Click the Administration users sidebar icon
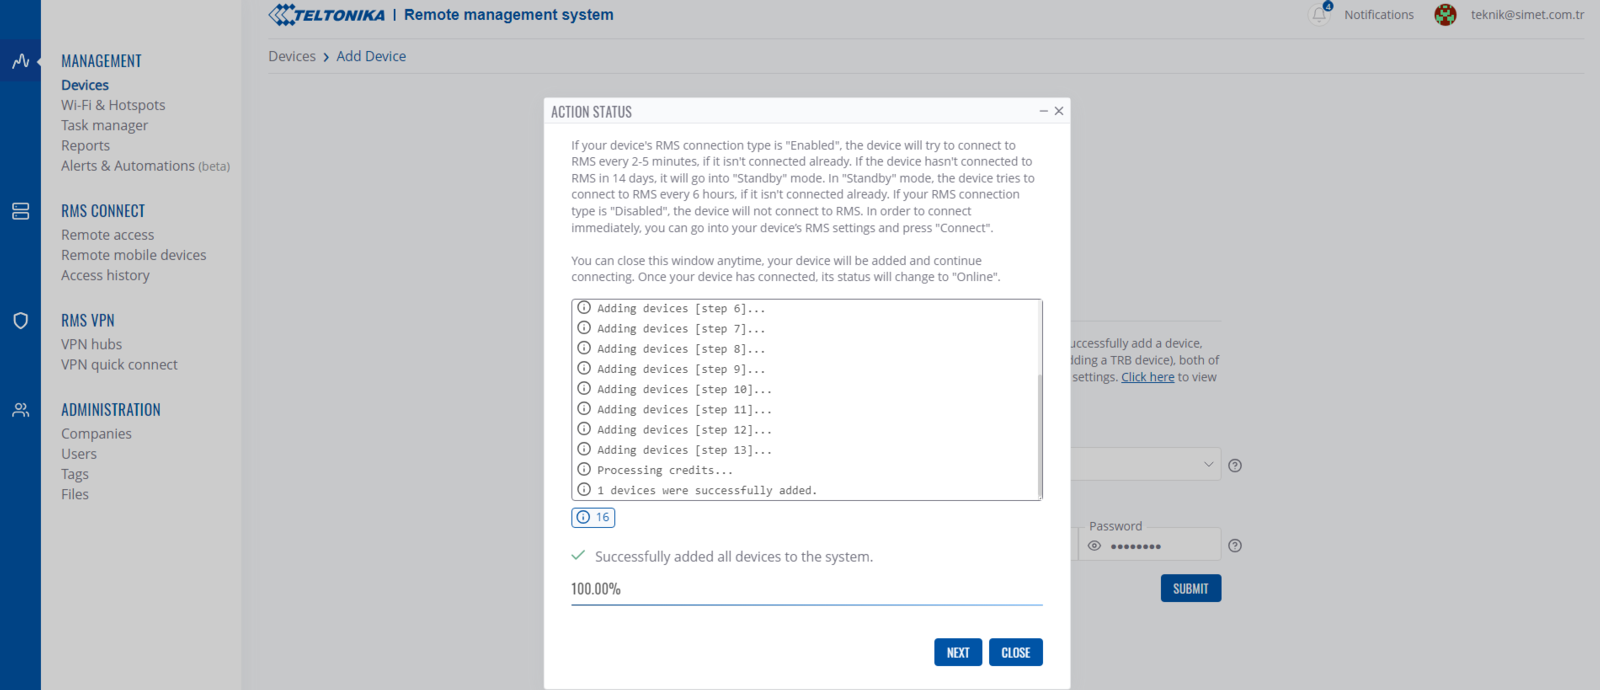Image resolution: width=1600 pixels, height=690 pixels. [x=20, y=410]
